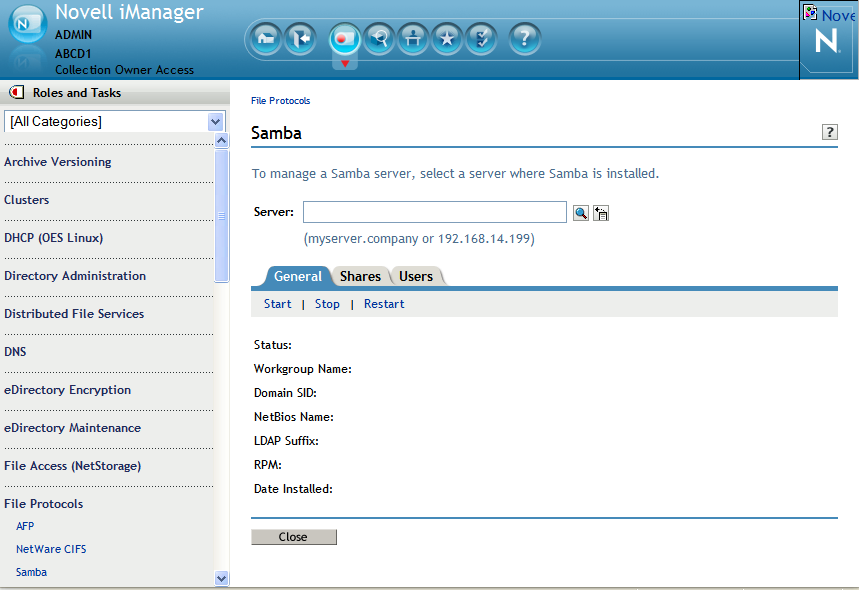The height and width of the screenshot is (590, 859).
Task: Focus the Server input field
Action: [x=435, y=212]
